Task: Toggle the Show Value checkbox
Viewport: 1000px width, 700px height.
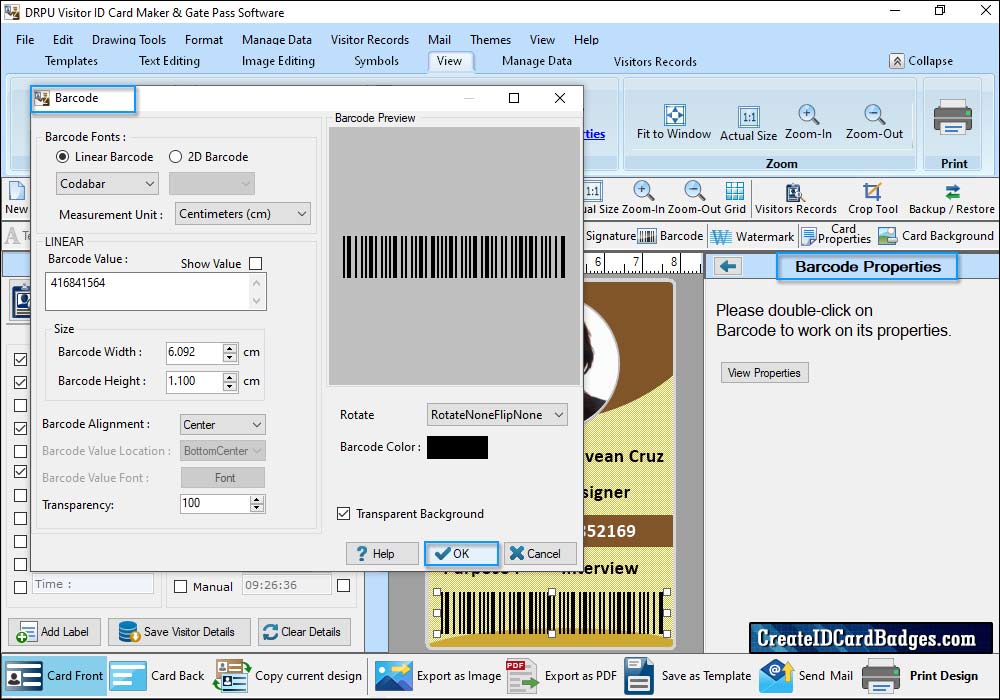Action: coord(256,263)
